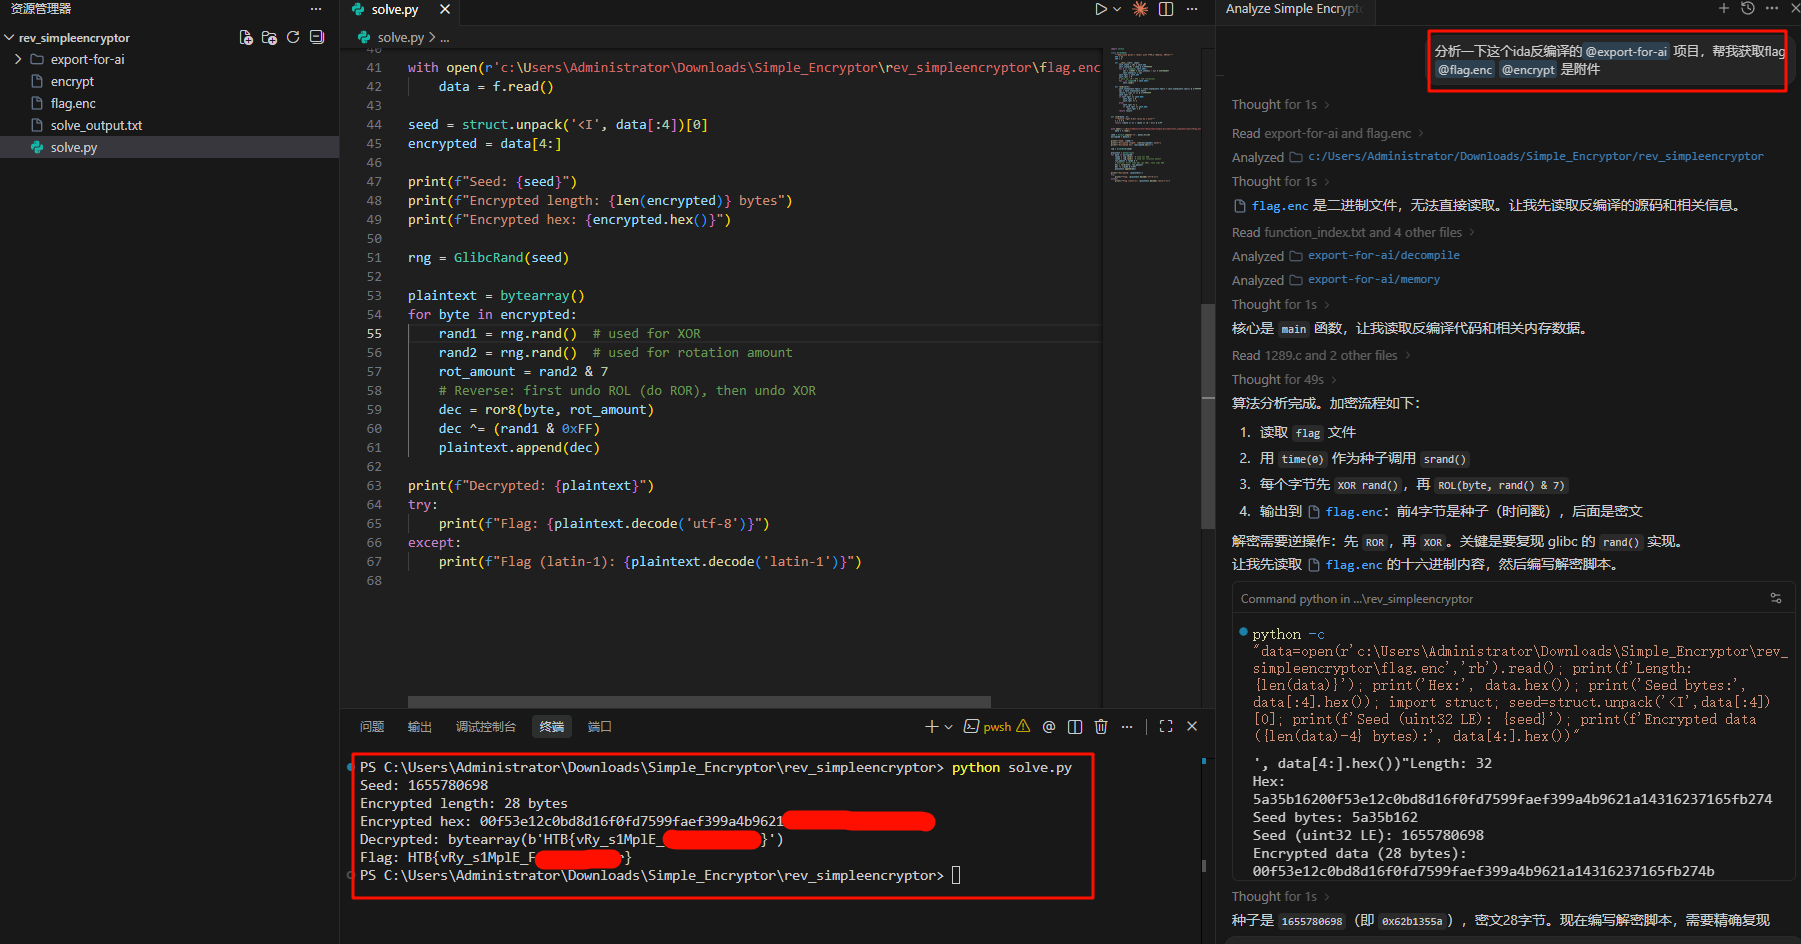This screenshot has width=1801, height=944.
Task: Collapse the rev_simpleencryptor root folder
Action: coord(10,38)
